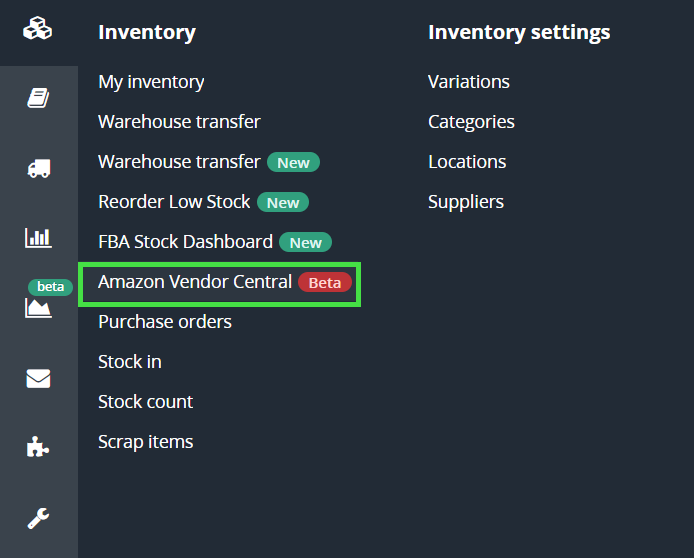
Task: Open My inventory
Action: 151,82
